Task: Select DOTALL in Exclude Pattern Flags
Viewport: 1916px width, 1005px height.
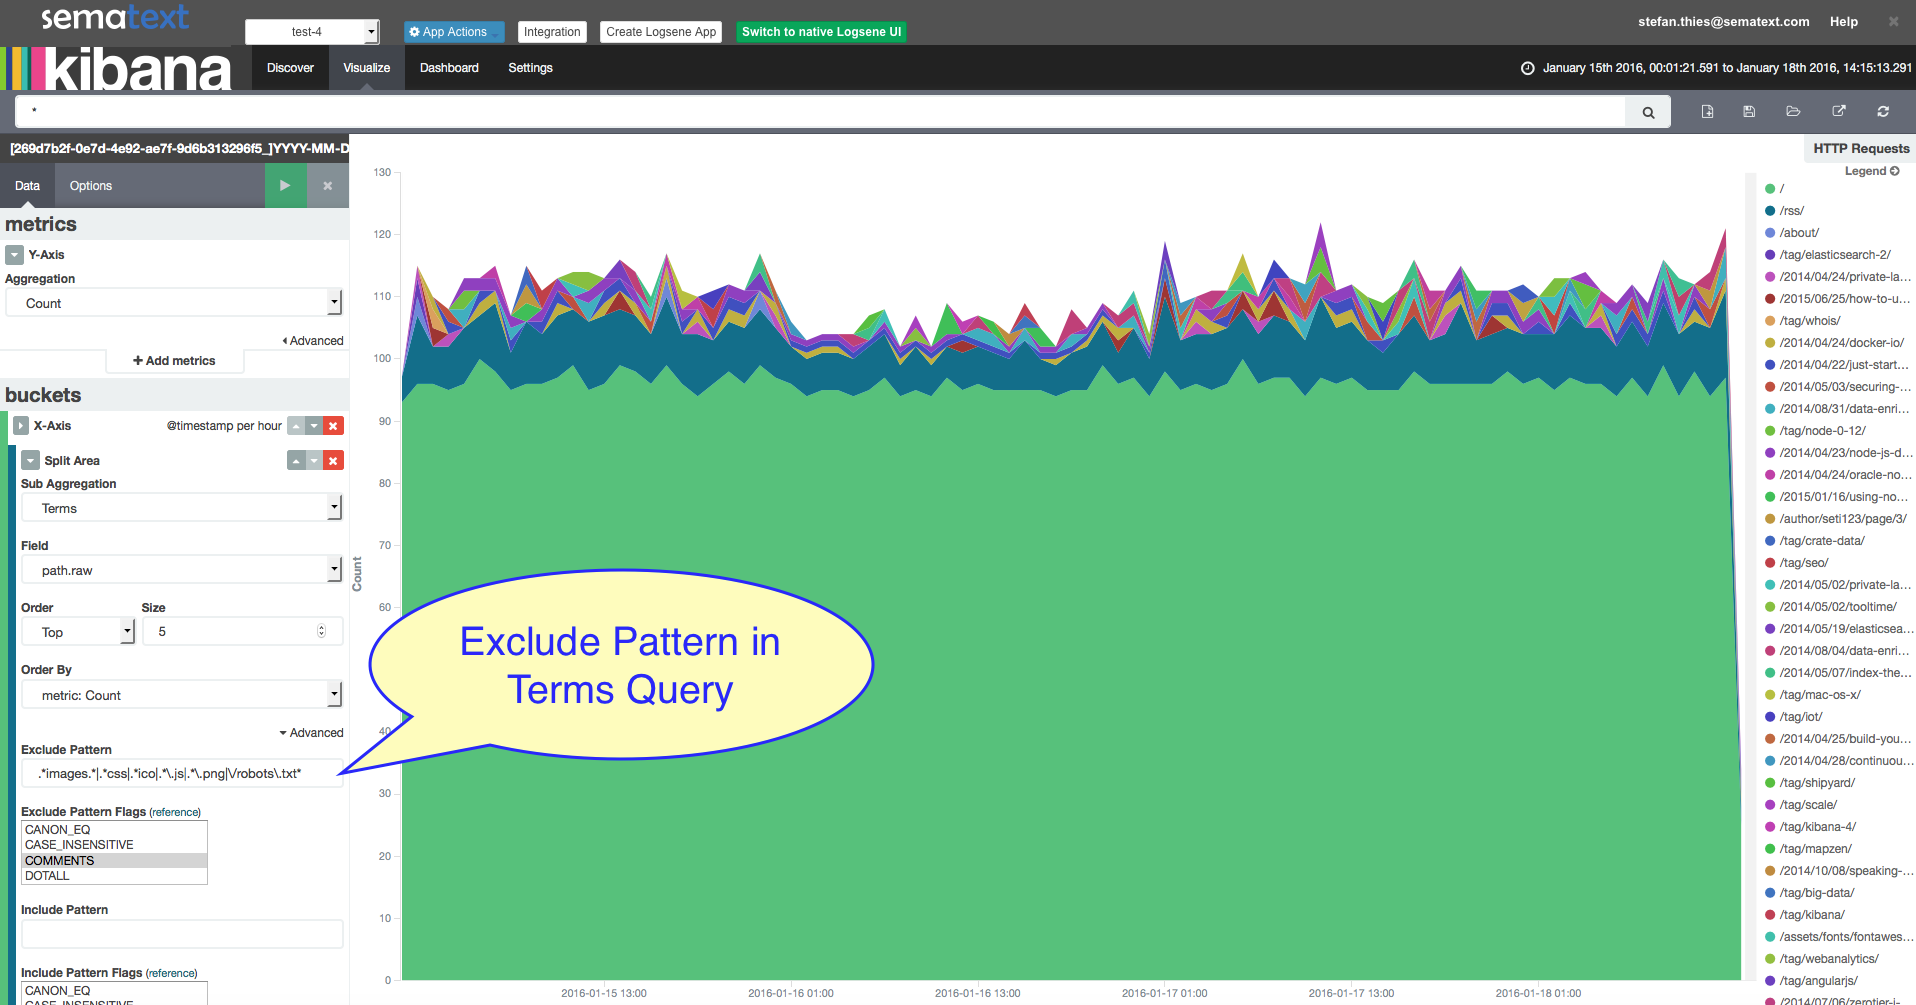Action: [x=114, y=876]
